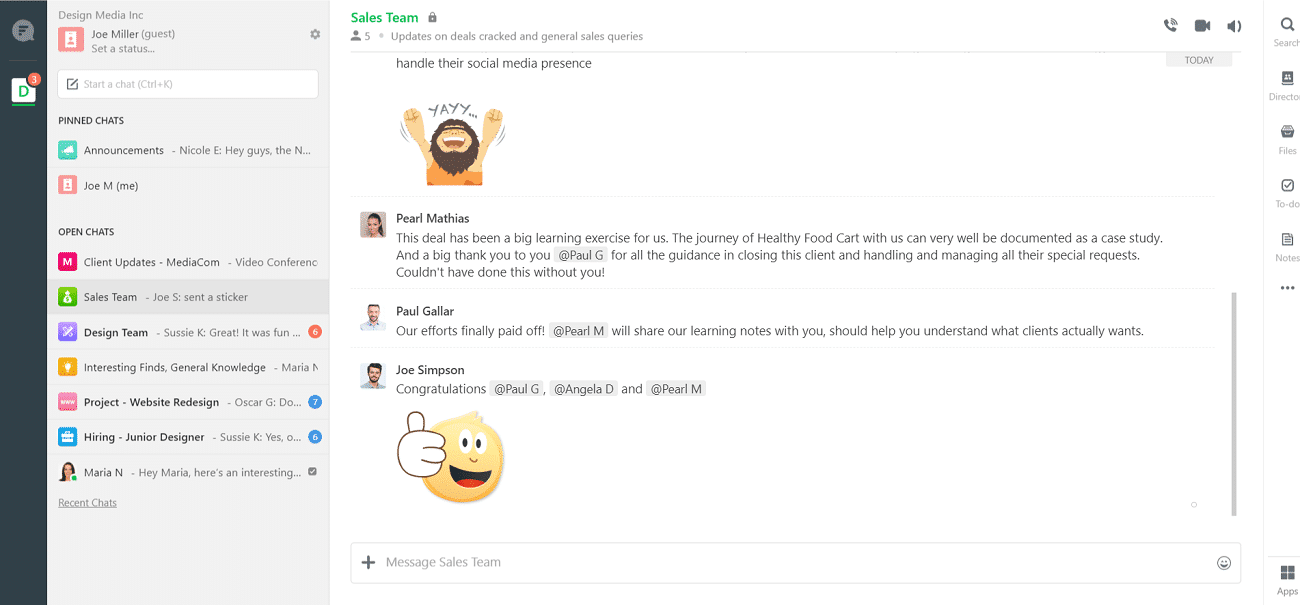
Task: Click the @Paul G mention in Pearl's message
Action: click(x=581, y=254)
